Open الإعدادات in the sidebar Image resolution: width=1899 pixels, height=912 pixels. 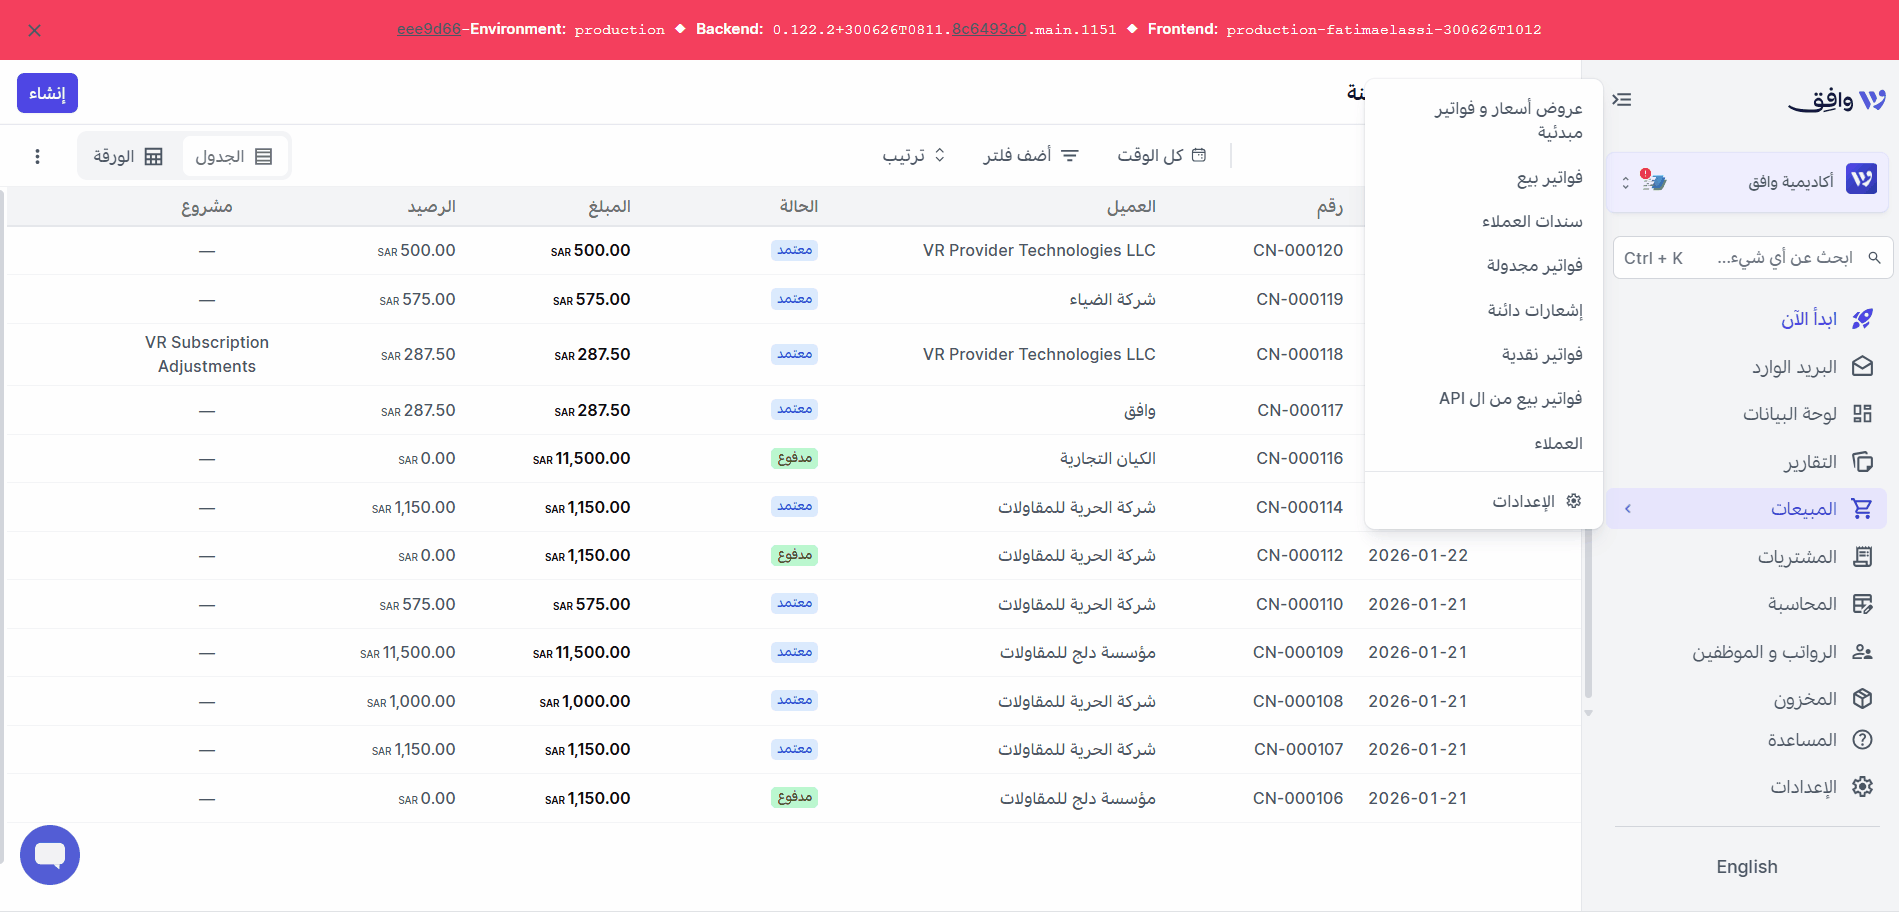click(x=1821, y=787)
